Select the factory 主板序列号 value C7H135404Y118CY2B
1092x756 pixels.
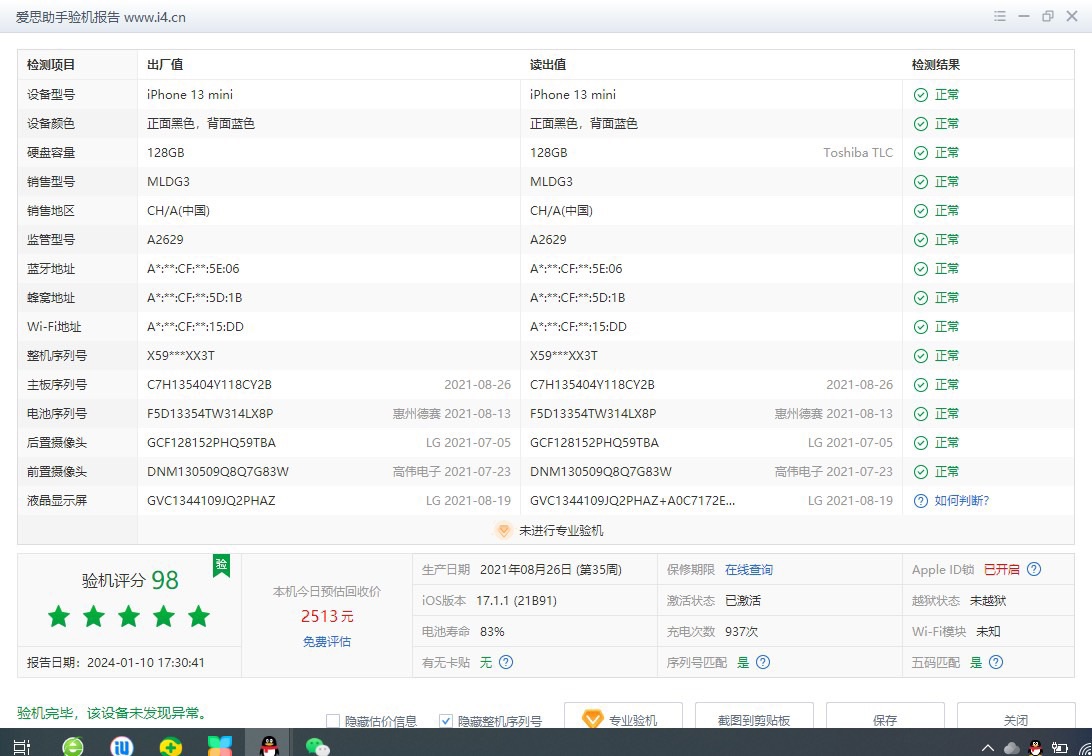coord(210,385)
